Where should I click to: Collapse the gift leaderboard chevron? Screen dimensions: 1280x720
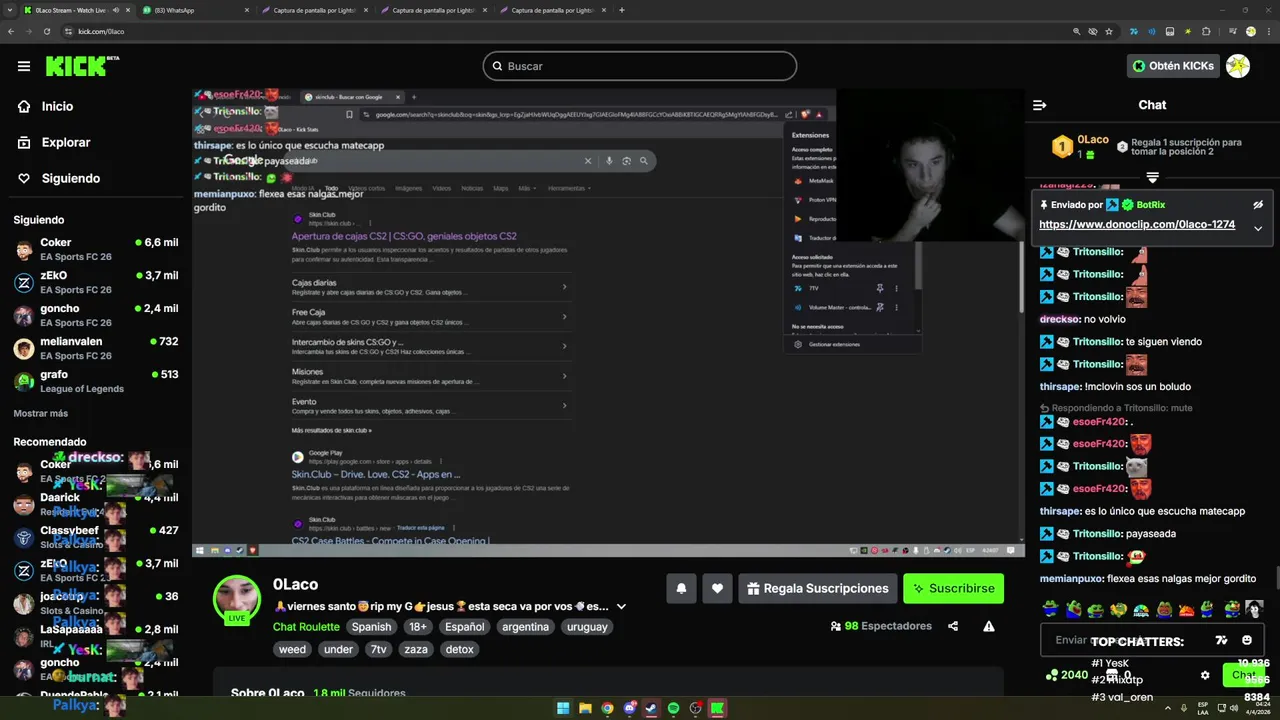pos(1152,177)
